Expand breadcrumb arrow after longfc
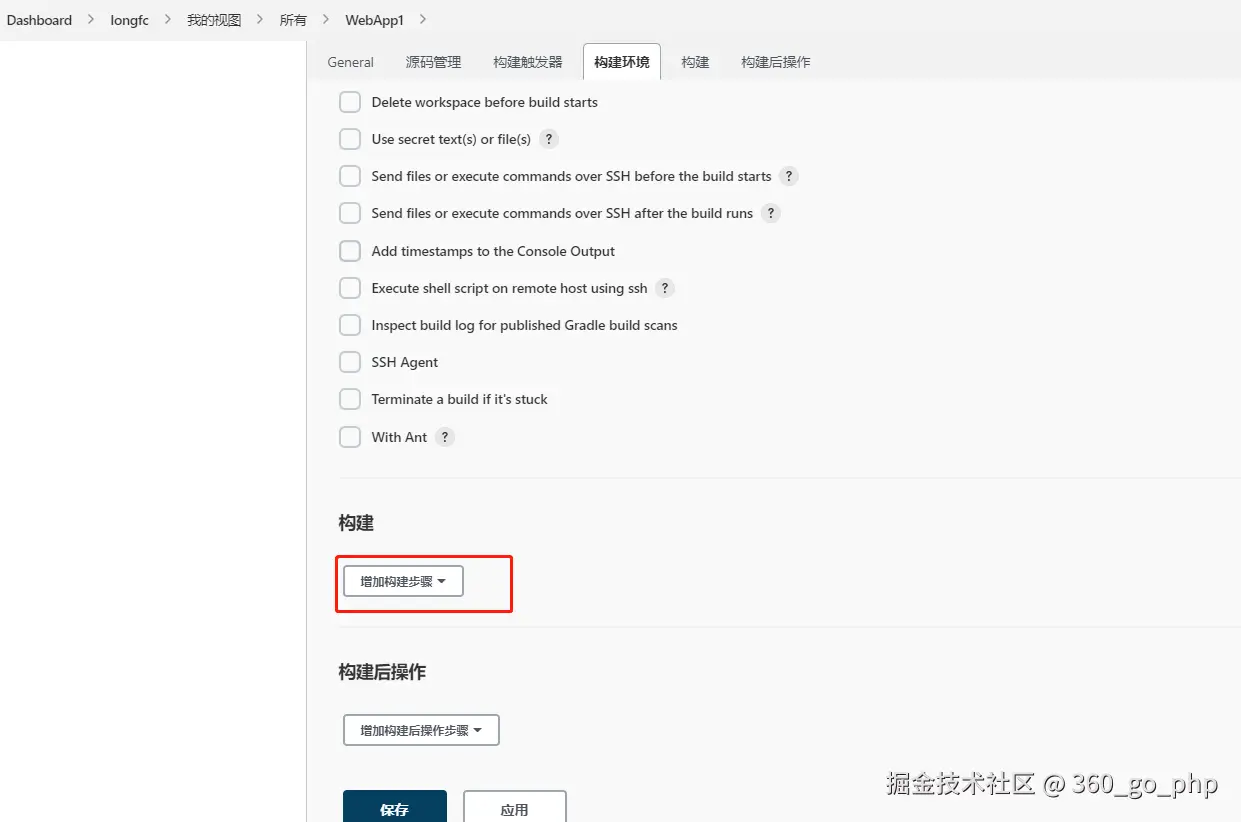This screenshot has height=822, width=1241. [x=168, y=20]
